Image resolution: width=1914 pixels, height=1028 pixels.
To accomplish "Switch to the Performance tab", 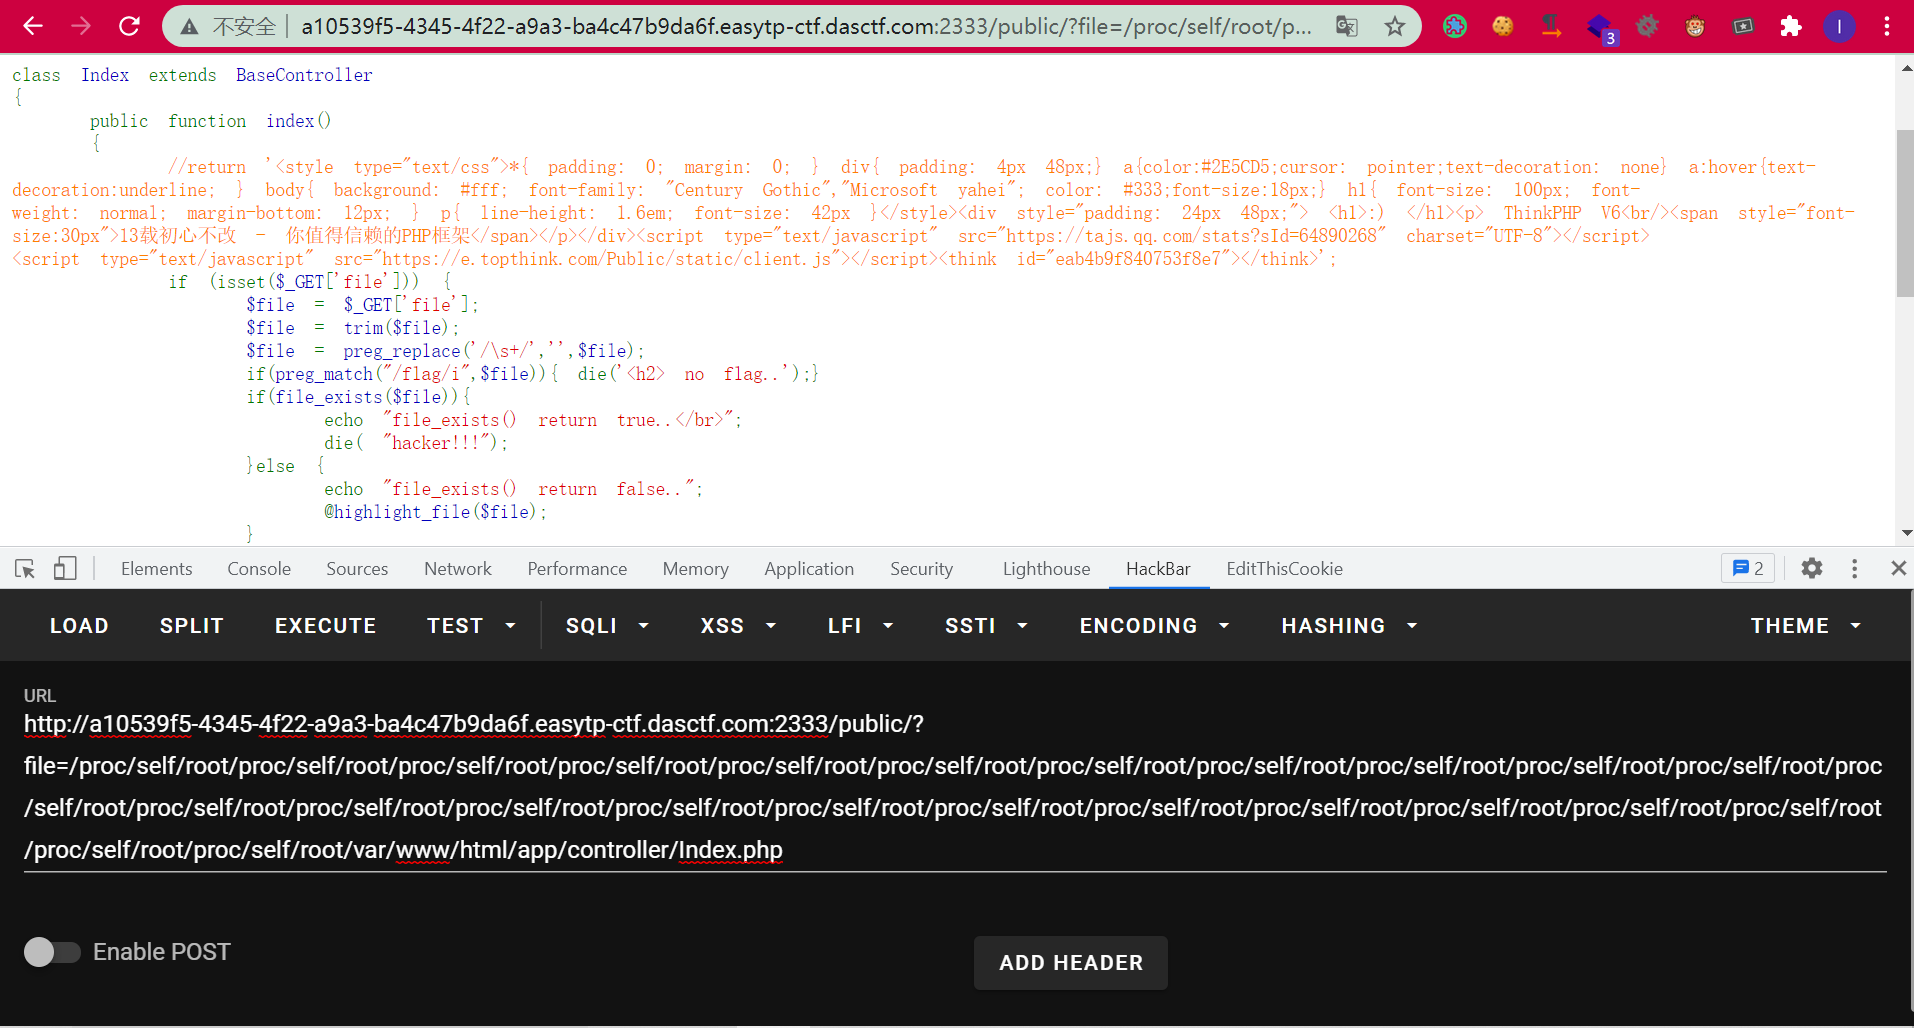I will [x=577, y=568].
